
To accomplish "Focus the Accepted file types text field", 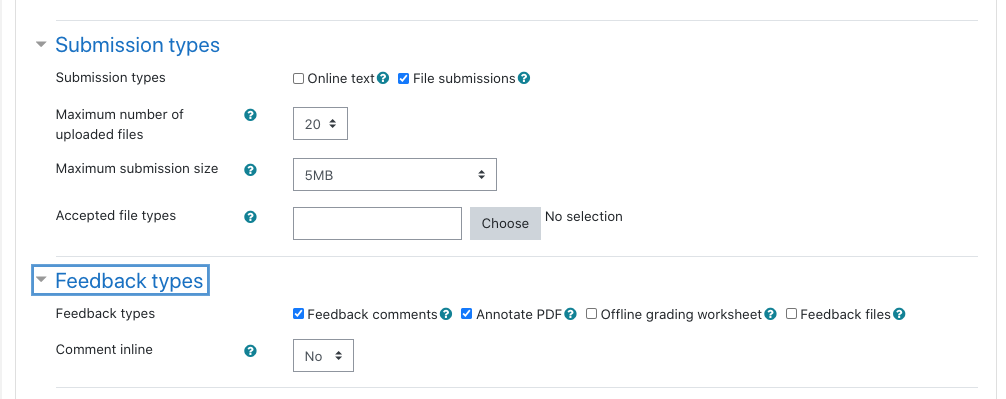I will 377,223.
